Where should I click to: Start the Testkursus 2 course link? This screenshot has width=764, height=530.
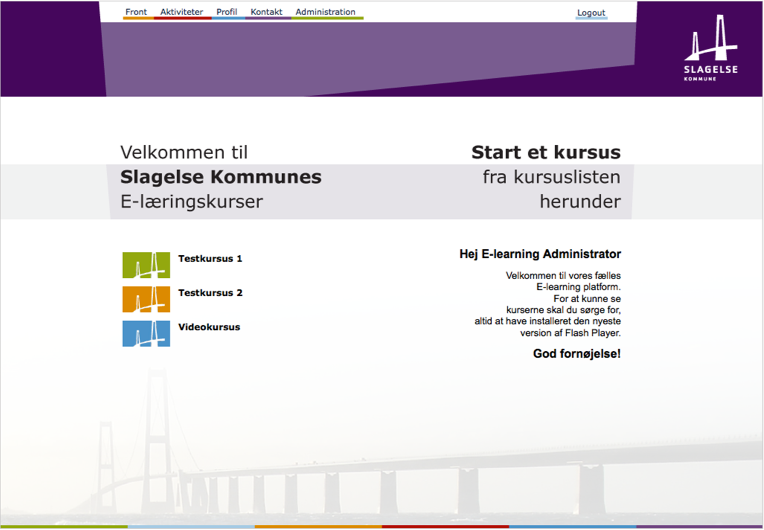[210, 293]
